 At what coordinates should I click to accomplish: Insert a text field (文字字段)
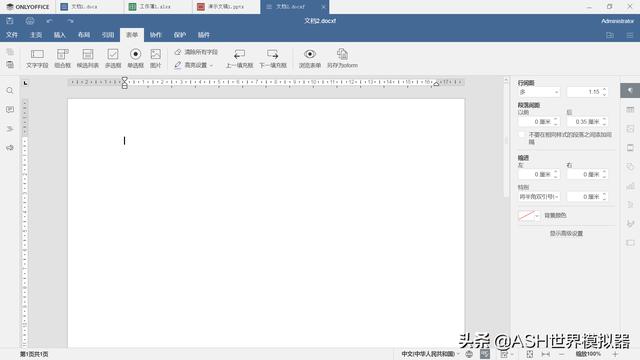(x=37, y=58)
